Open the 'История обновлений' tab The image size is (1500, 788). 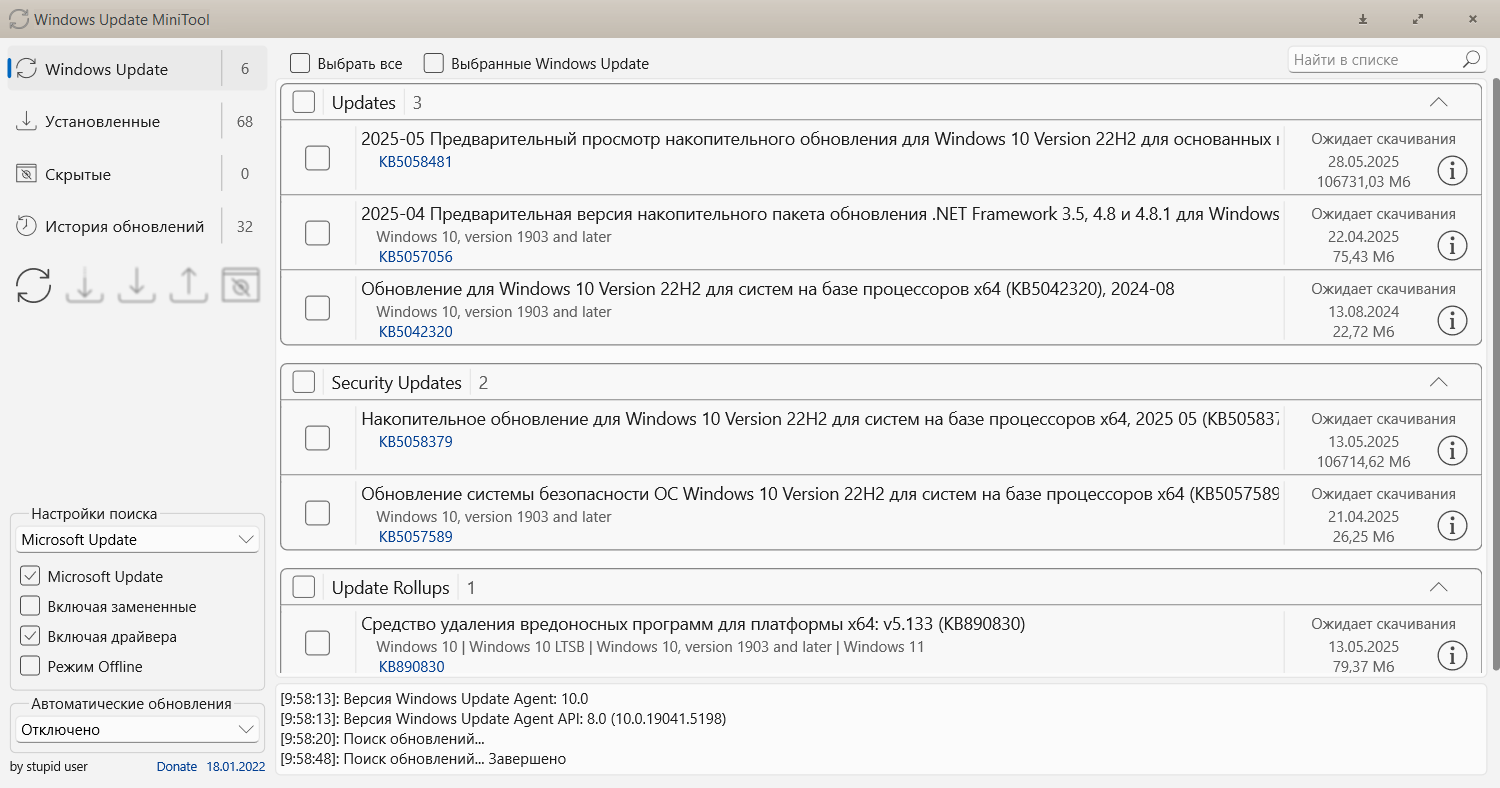click(x=124, y=226)
